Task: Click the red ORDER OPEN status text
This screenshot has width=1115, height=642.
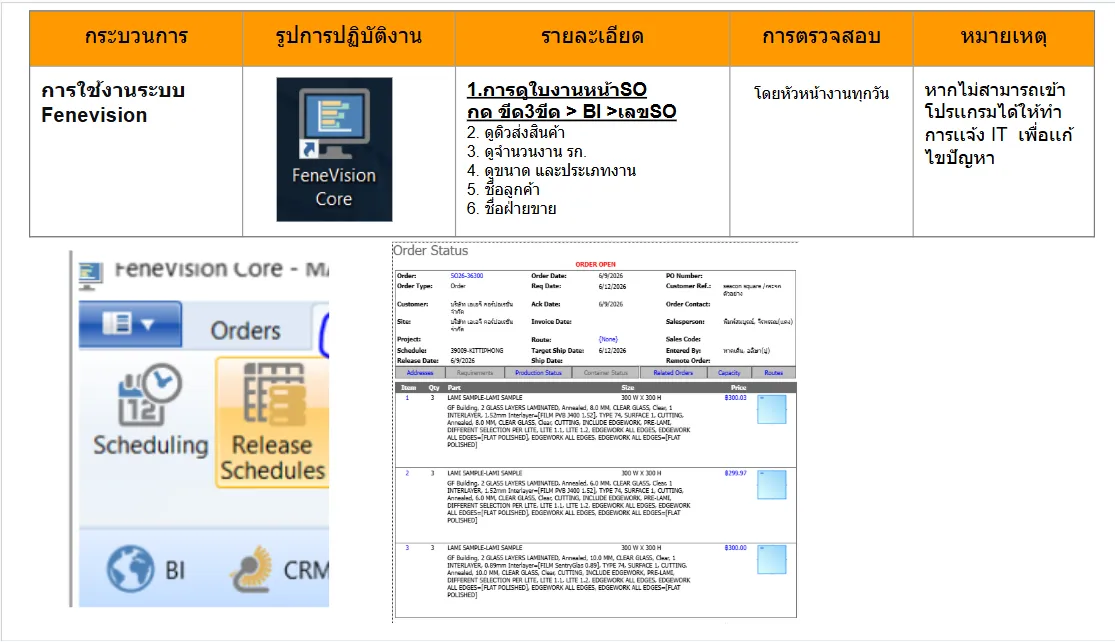Action: point(595,264)
